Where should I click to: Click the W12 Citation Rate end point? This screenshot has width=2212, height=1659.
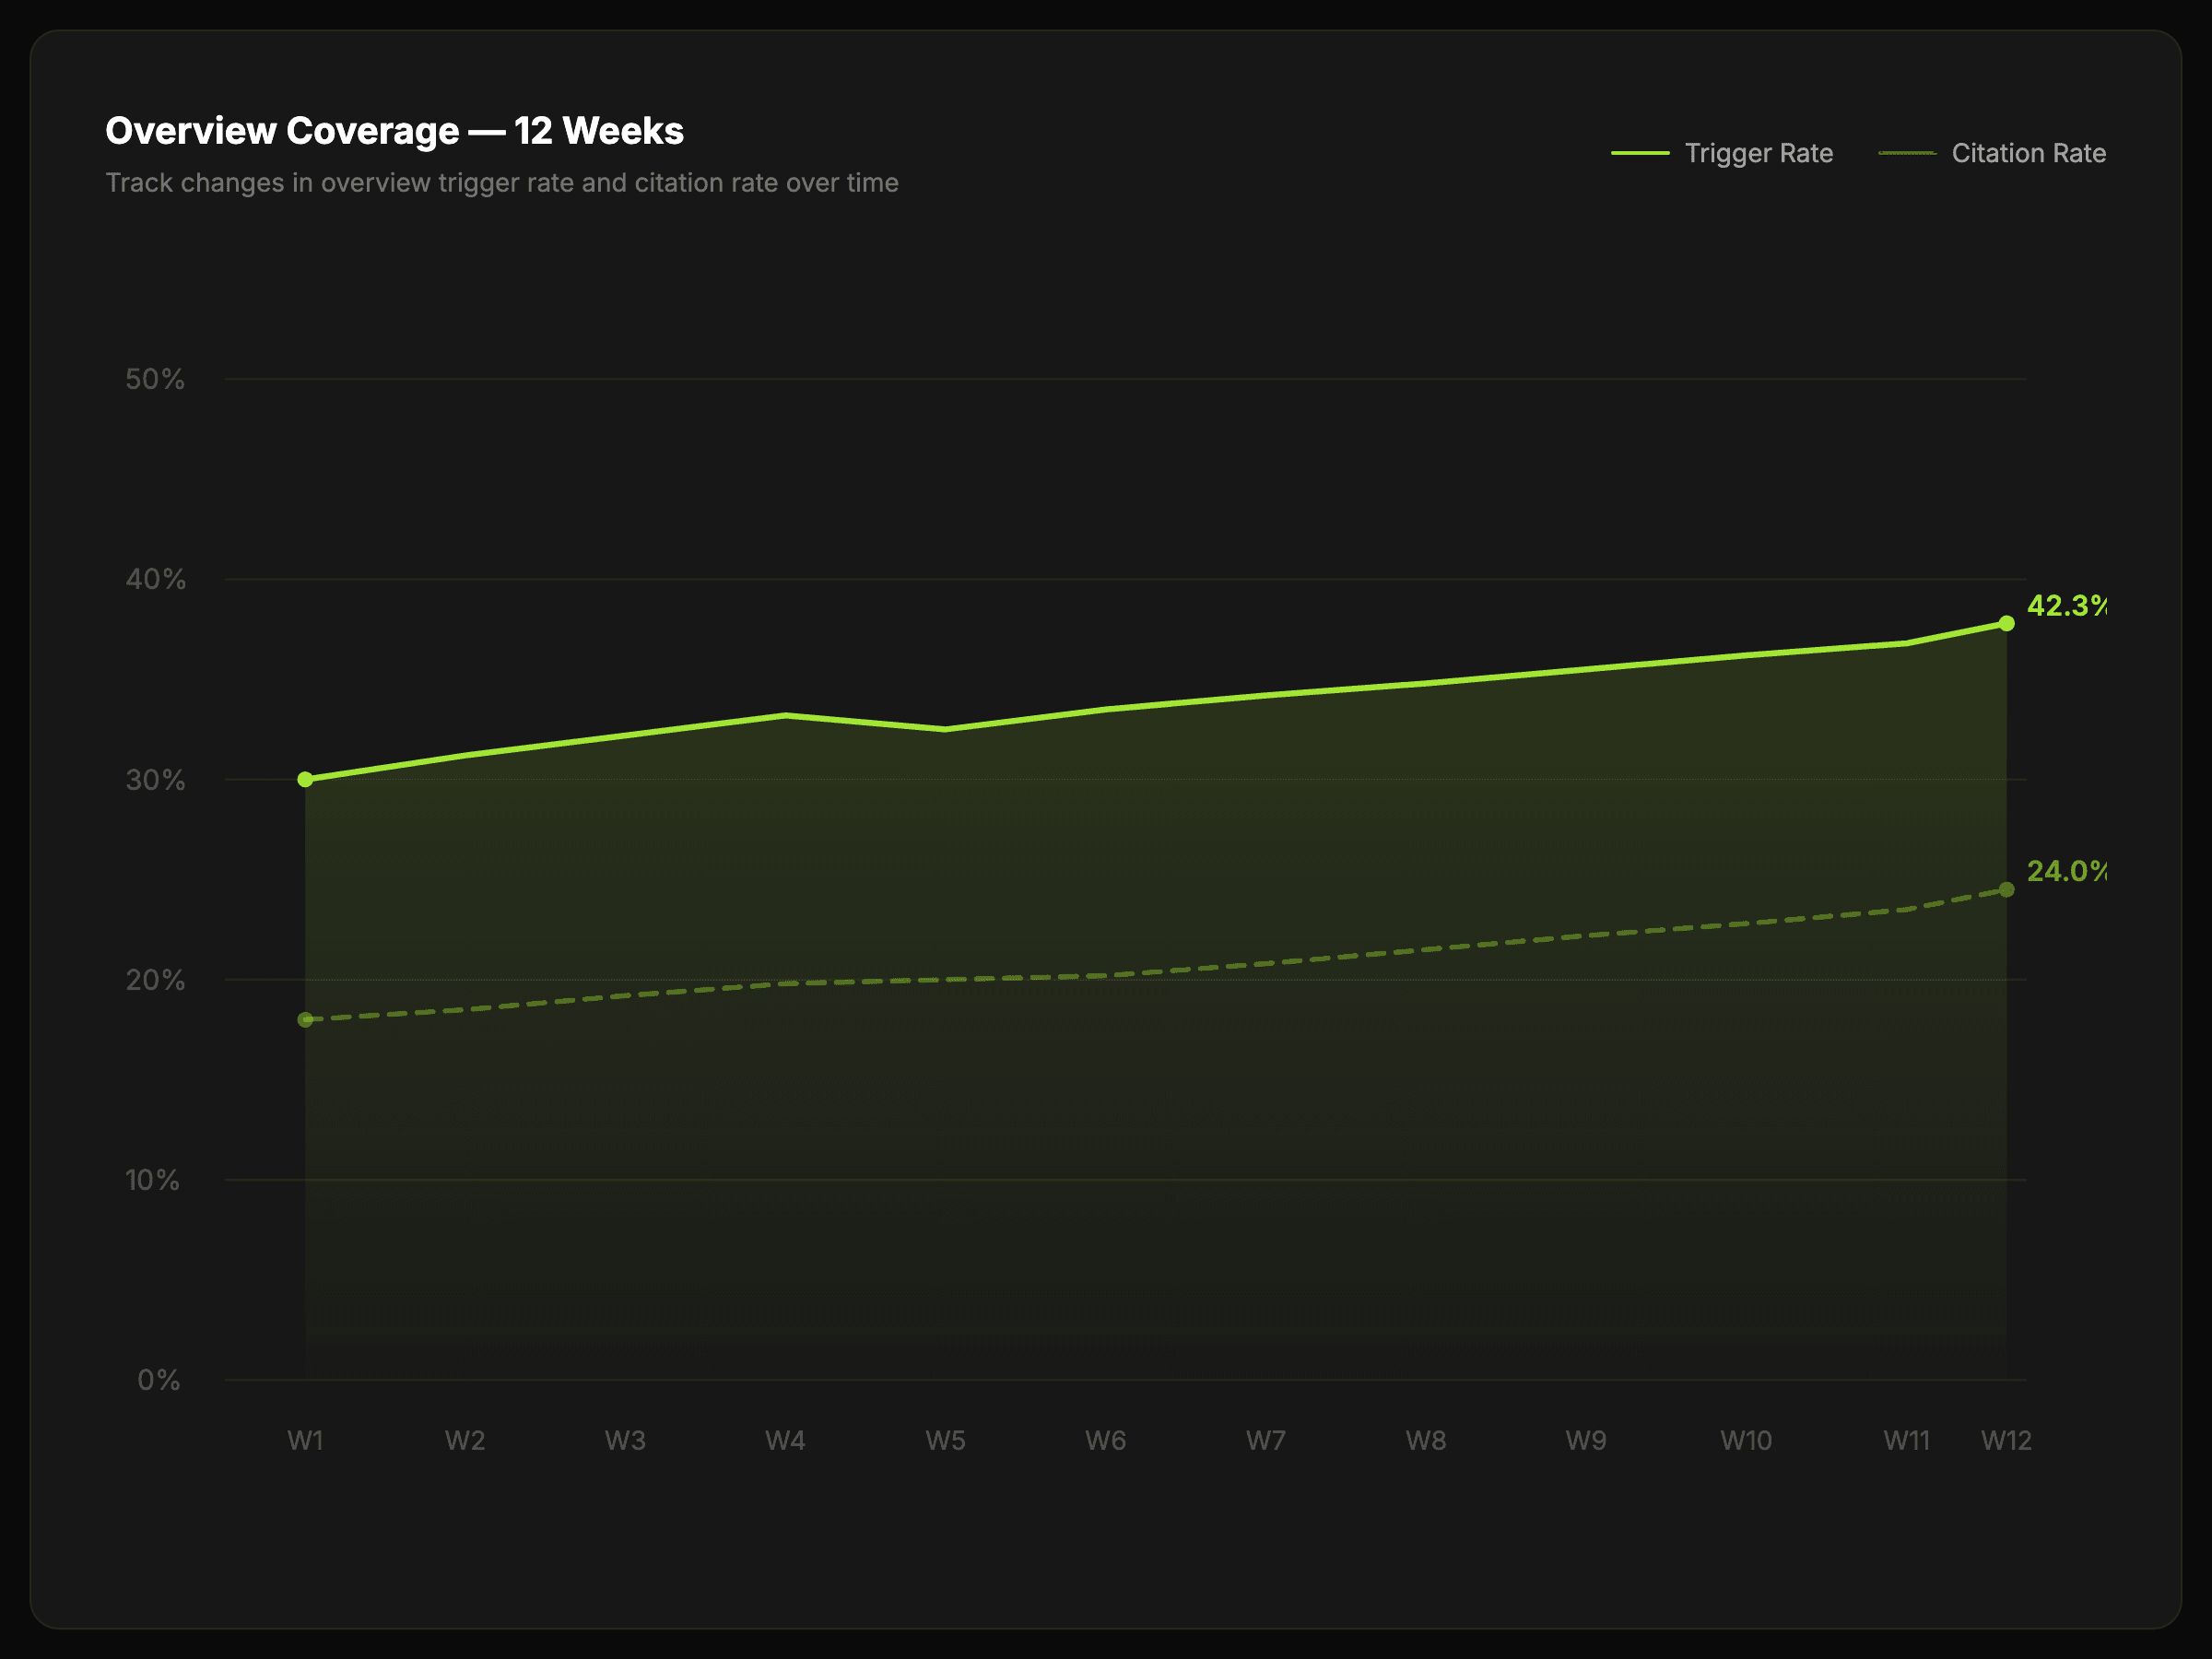(2006, 889)
